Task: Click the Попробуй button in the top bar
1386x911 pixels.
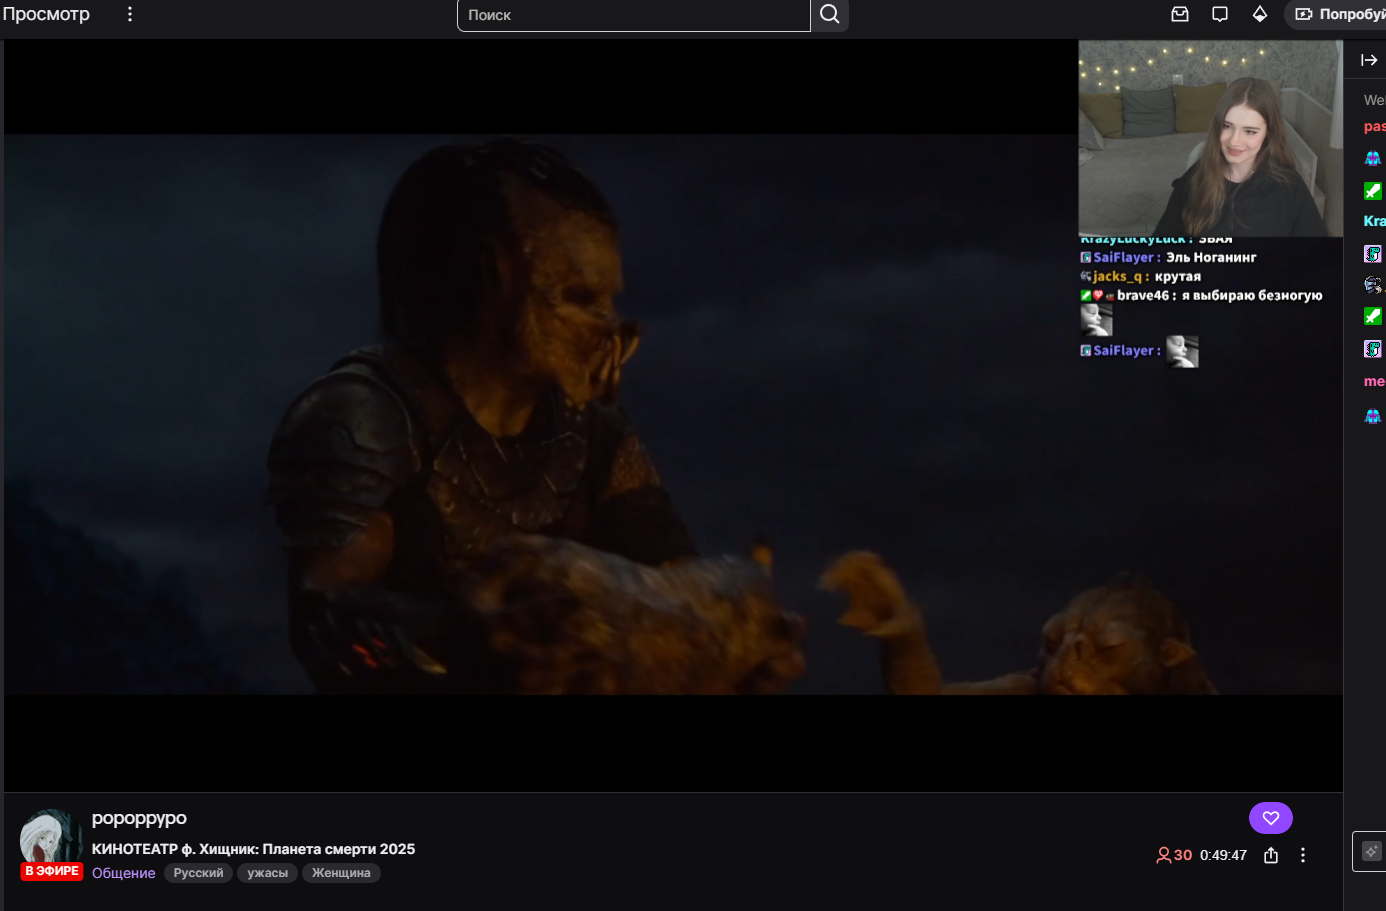Action: pos(1337,14)
